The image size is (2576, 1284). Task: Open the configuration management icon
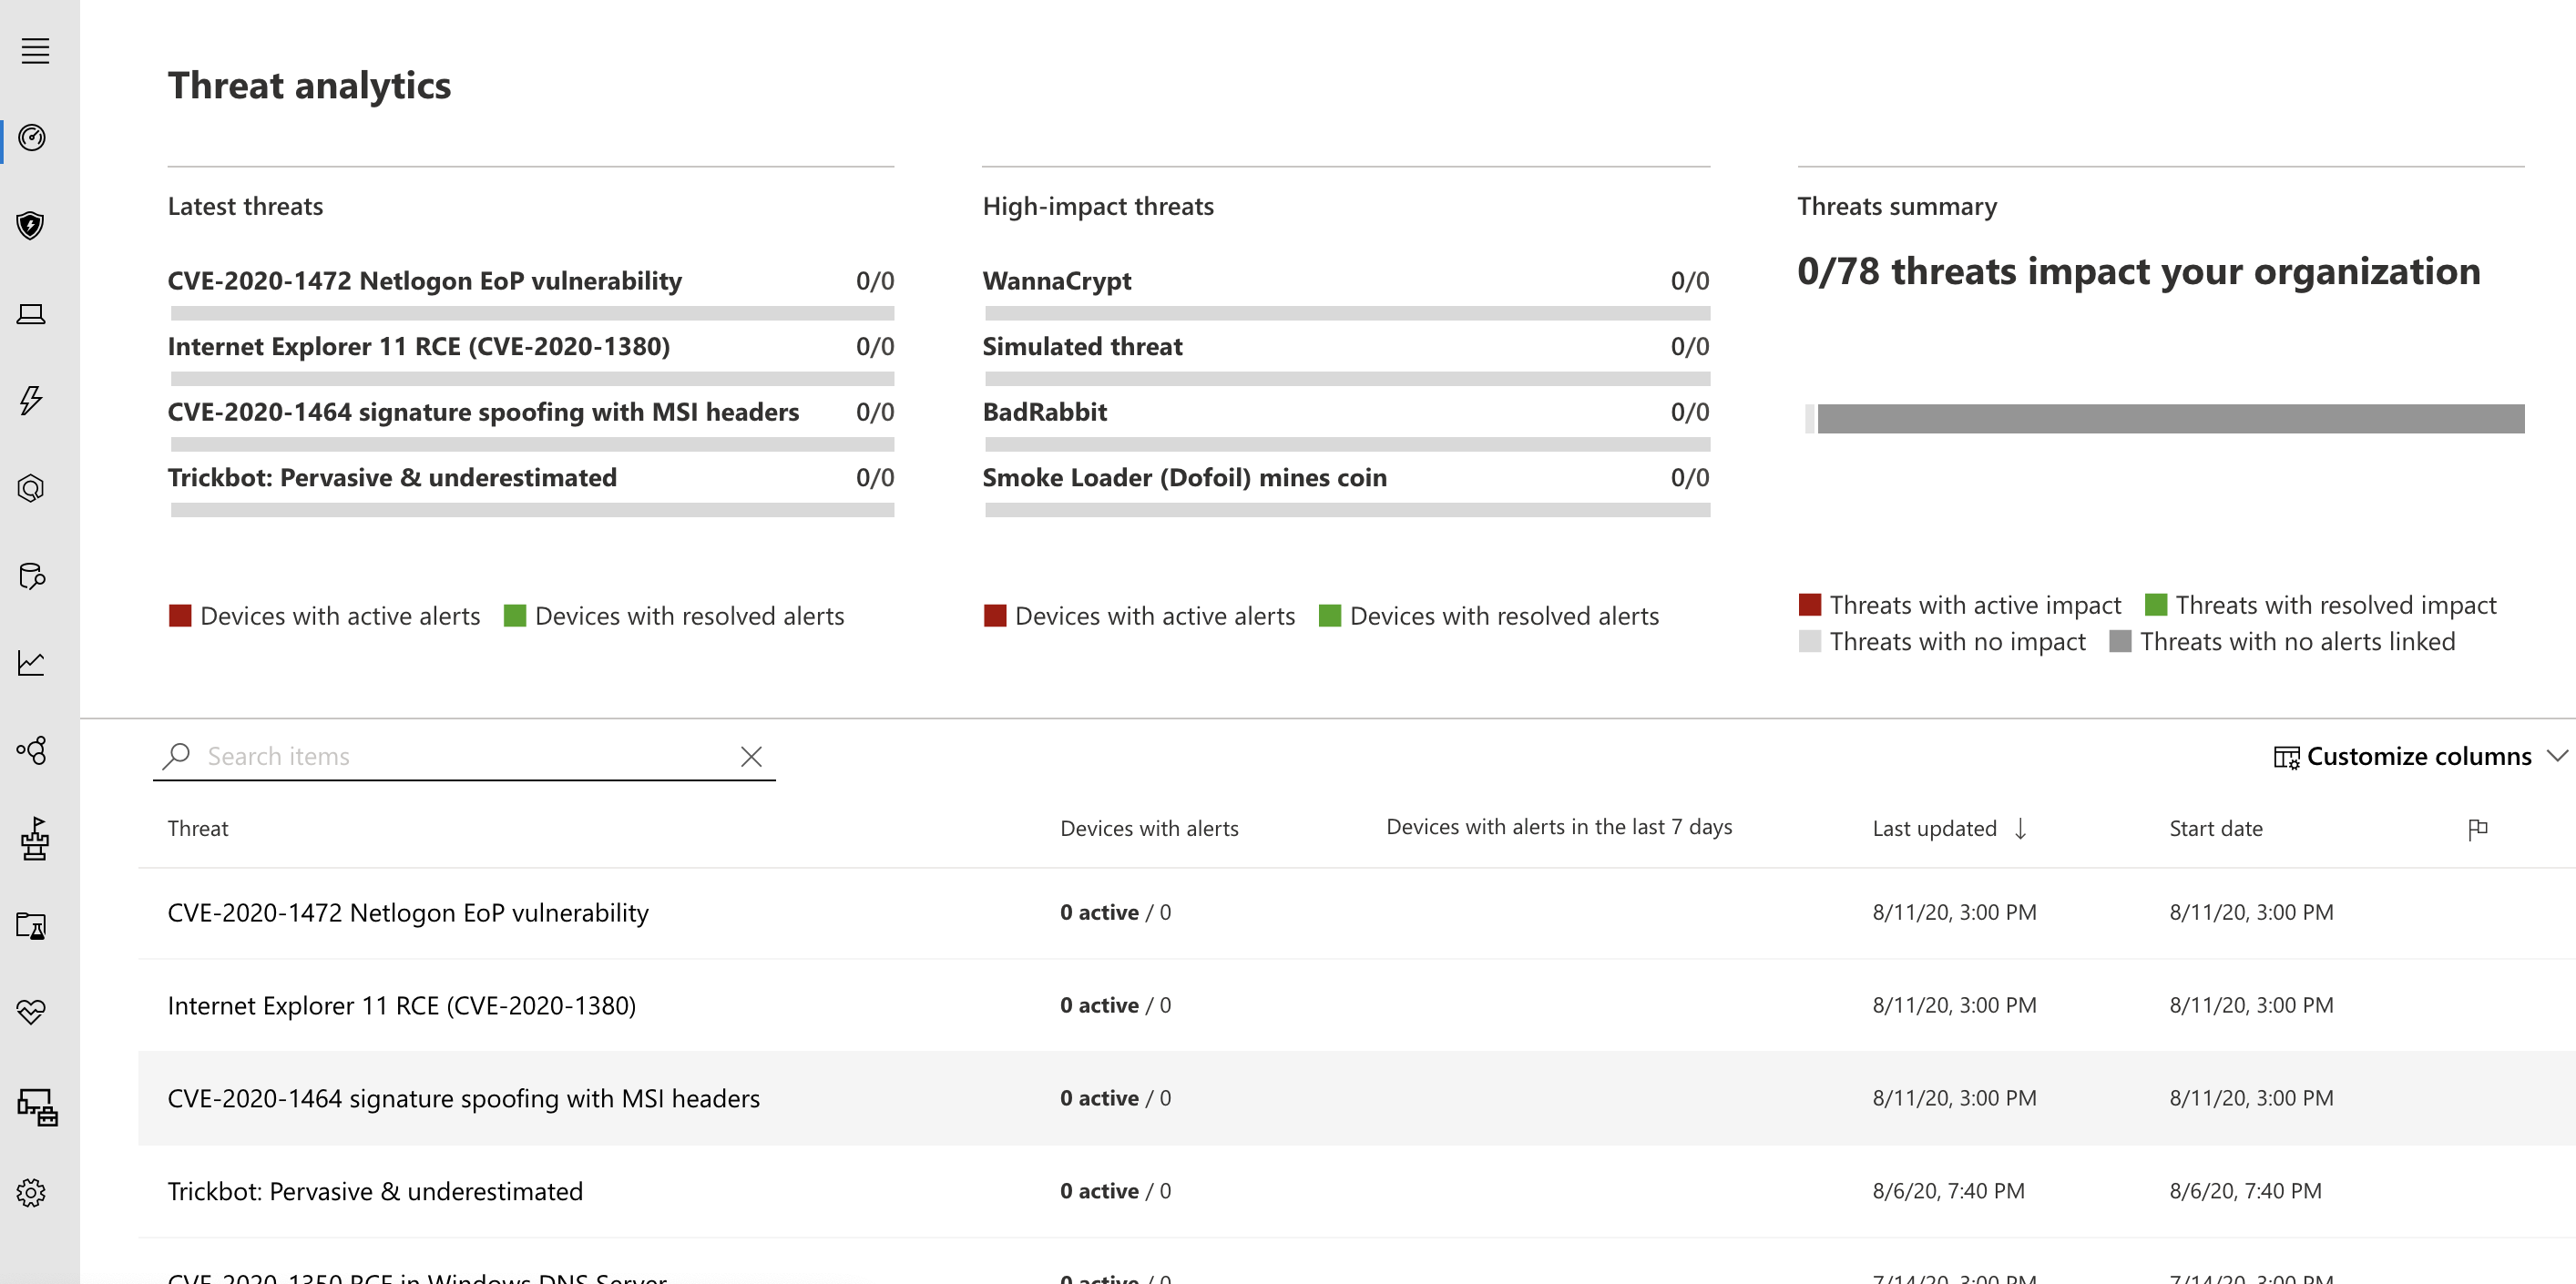35,1107
